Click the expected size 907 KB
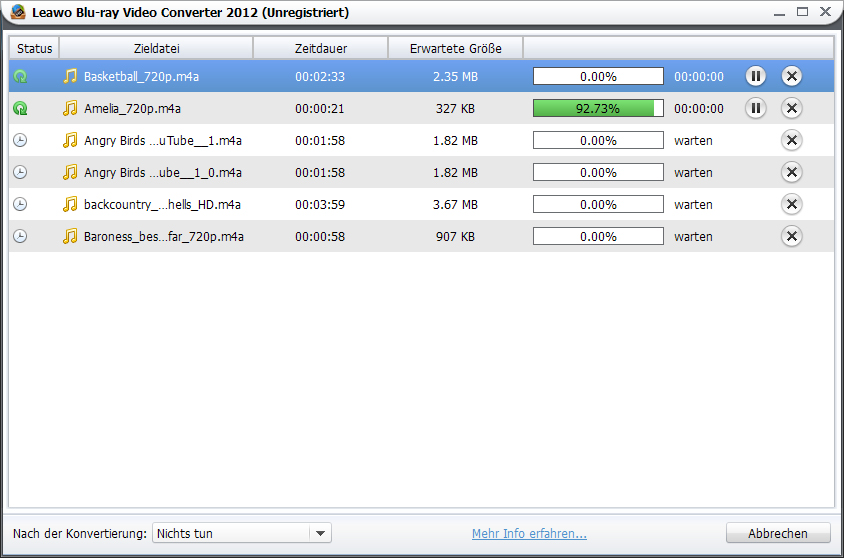Screen dimensions: 844x558 455,236
